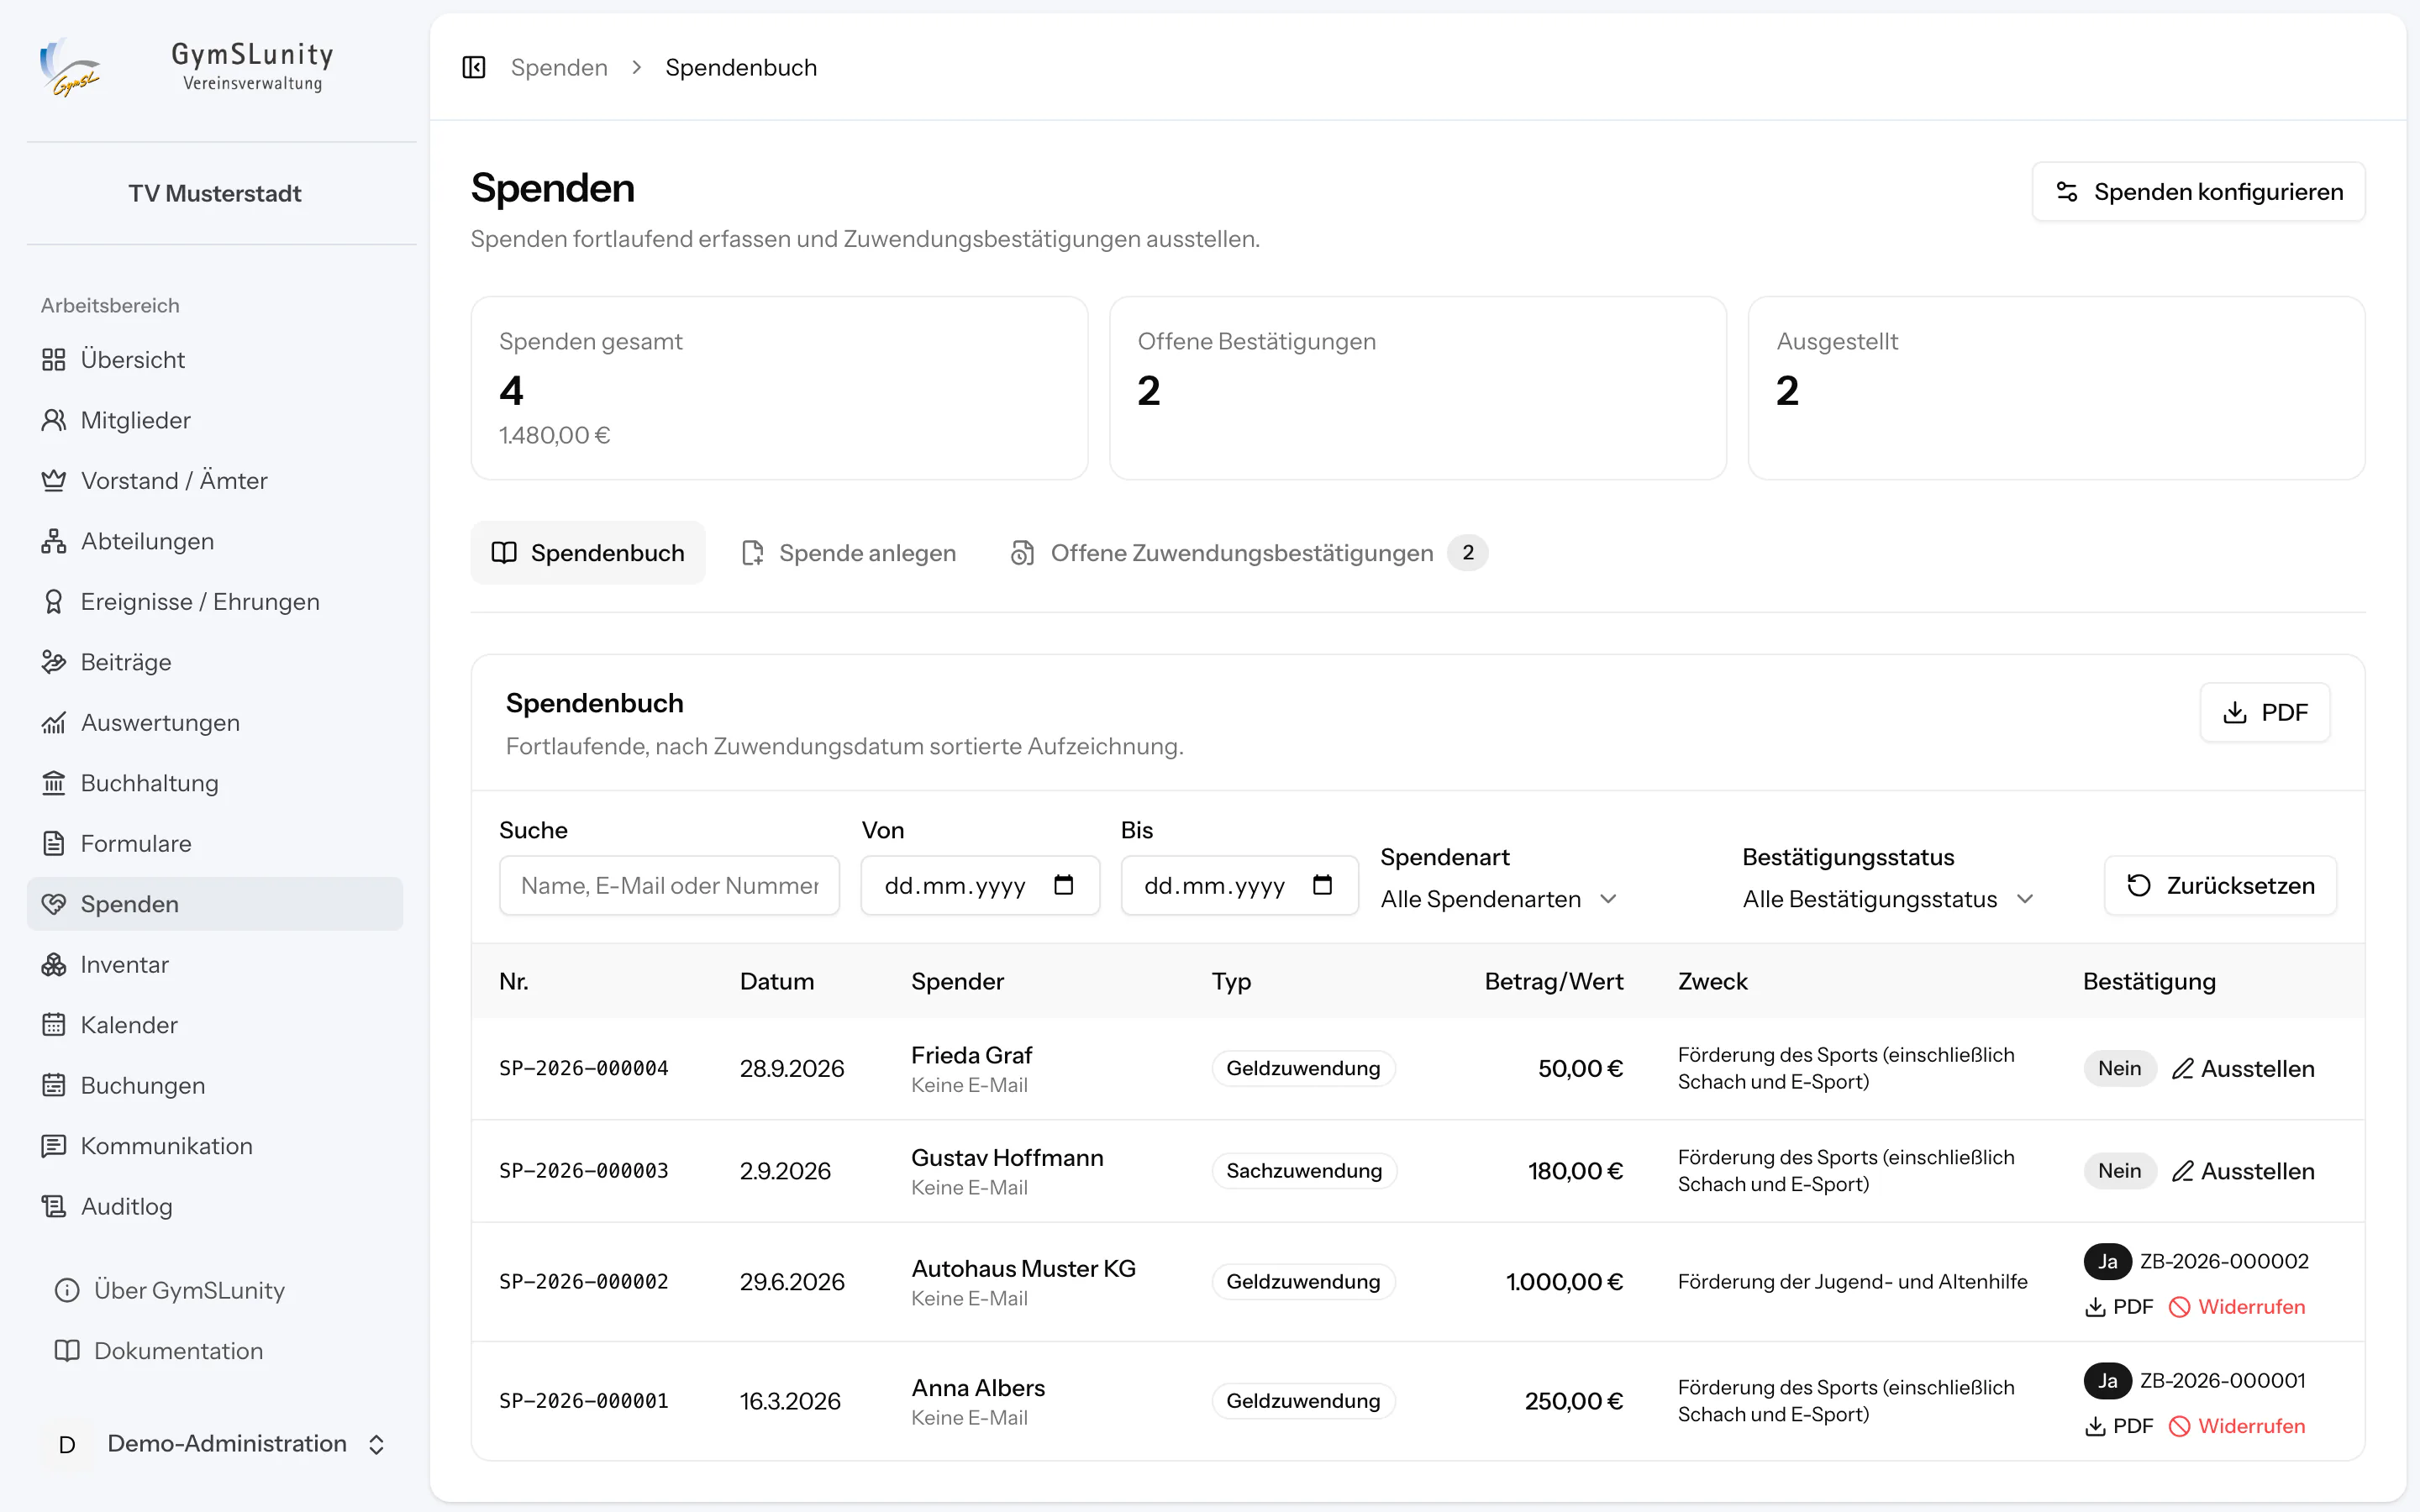Open the Dokumentation link
Screen dimensions: 2420x1512
[x=159, y=1351]
